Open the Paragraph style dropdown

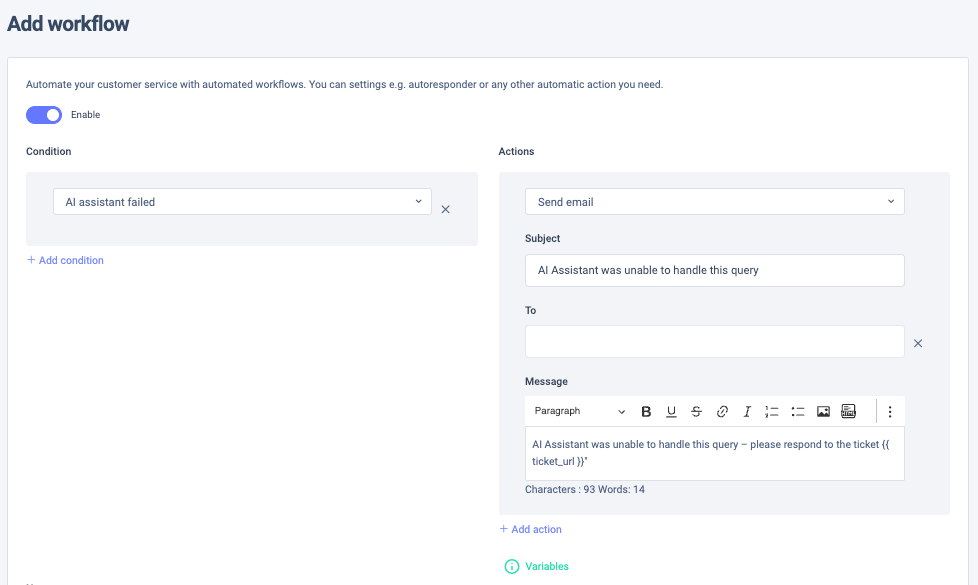pyautogui.click(x=579, y=411)
